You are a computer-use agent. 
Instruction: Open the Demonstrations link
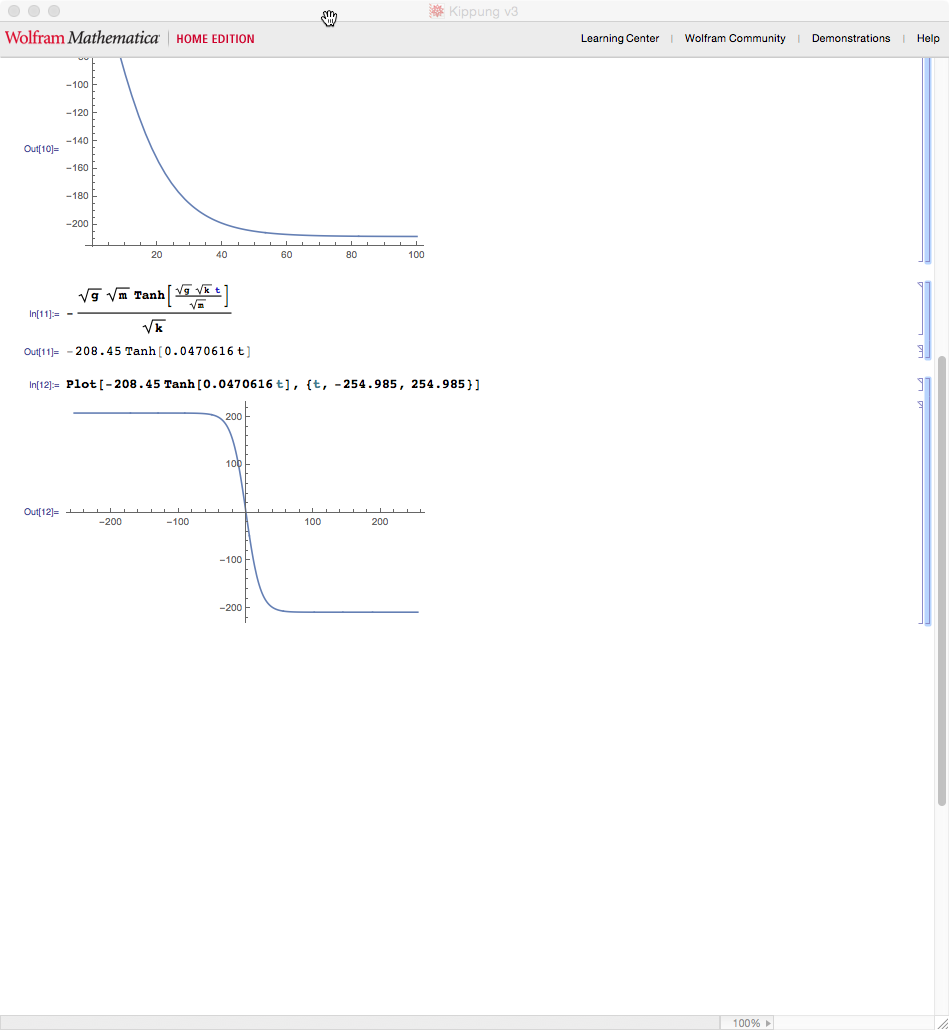click(850, 38)
